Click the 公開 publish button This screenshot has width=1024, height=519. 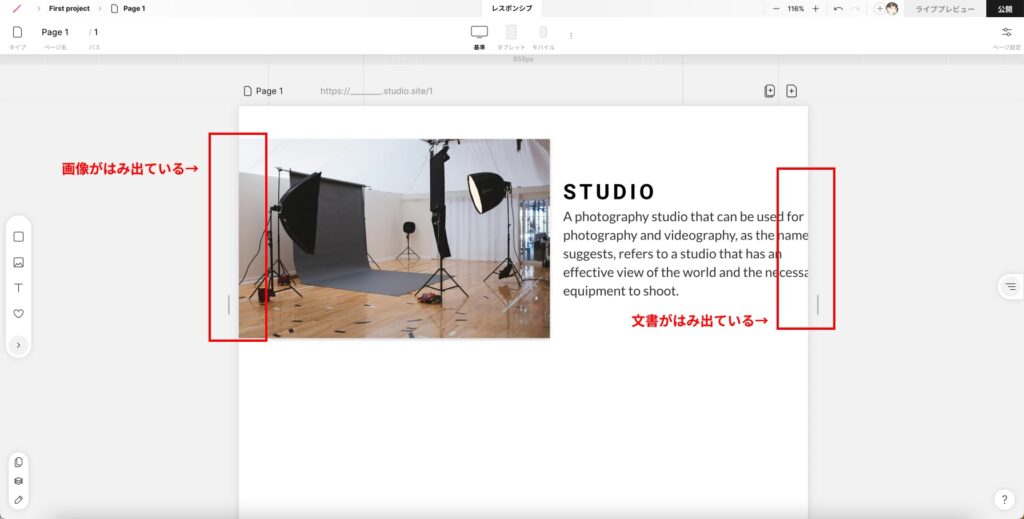click(x=1004, y=8)
